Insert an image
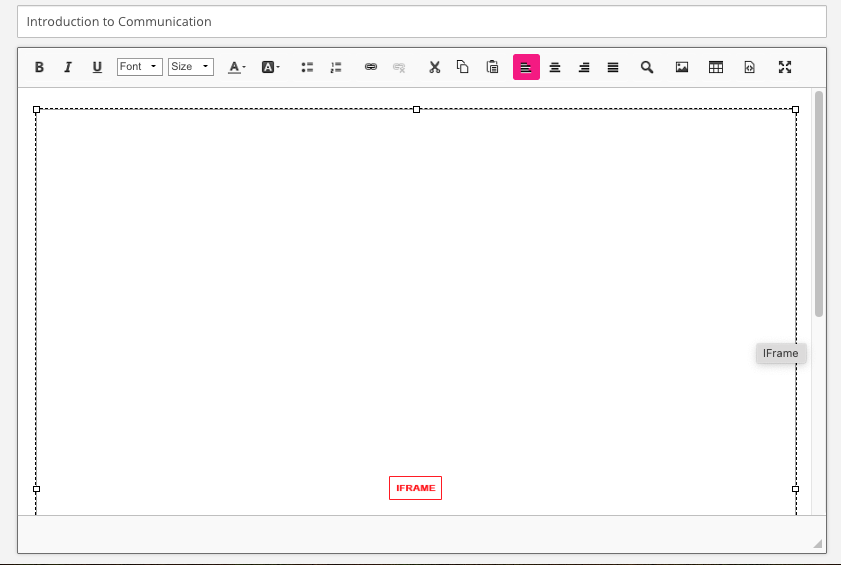The width and height of the screenshot is (841, 565). coord(682,67)
